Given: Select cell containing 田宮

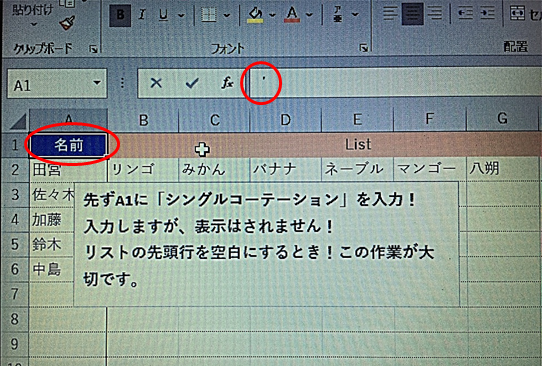Looking at the screenshot, I should point(68,170).
